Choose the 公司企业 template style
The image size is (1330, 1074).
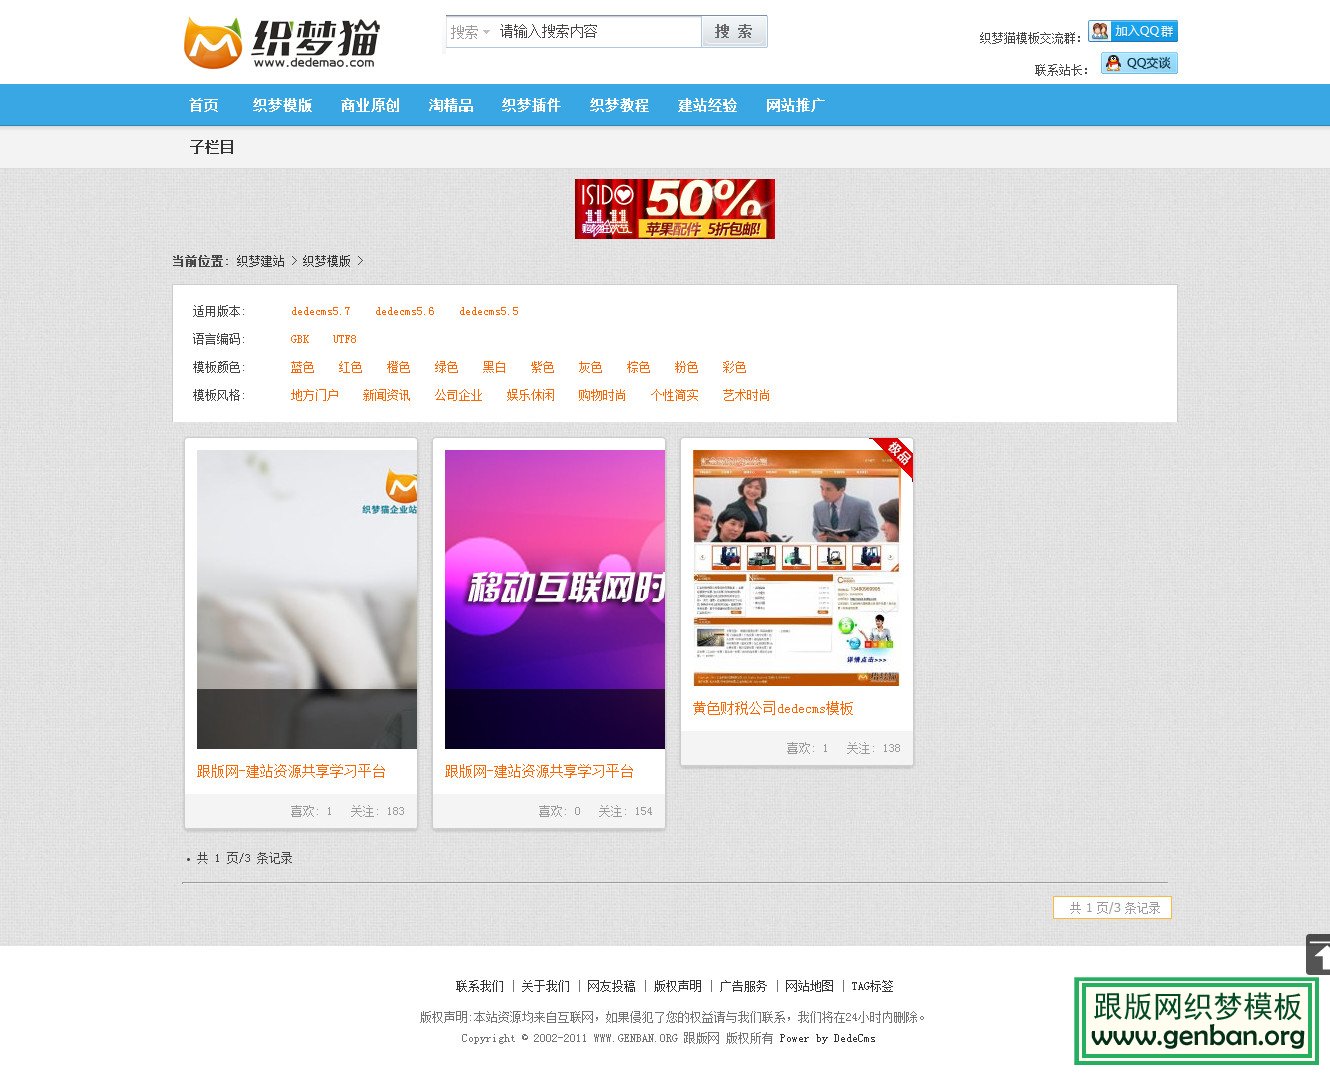458,395
